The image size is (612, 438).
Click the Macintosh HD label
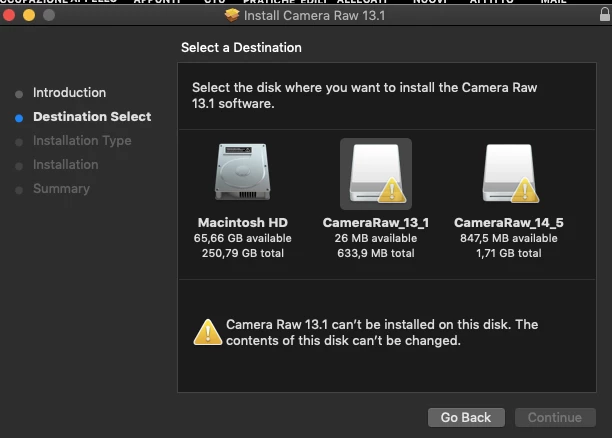[x=243, y=223]
